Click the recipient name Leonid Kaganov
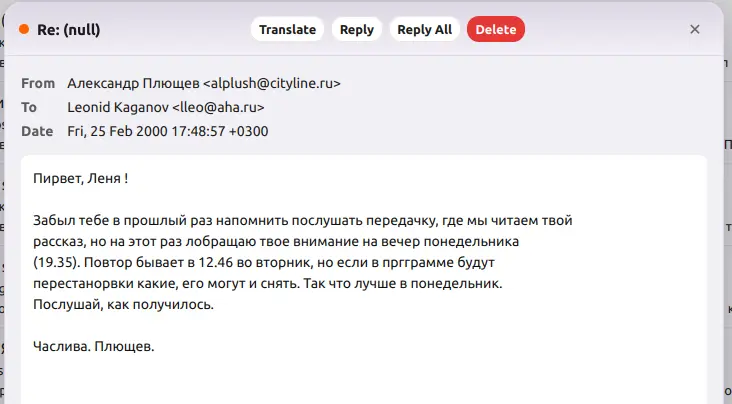The width and height of the screenshot is (732, 404). (118, 107)
